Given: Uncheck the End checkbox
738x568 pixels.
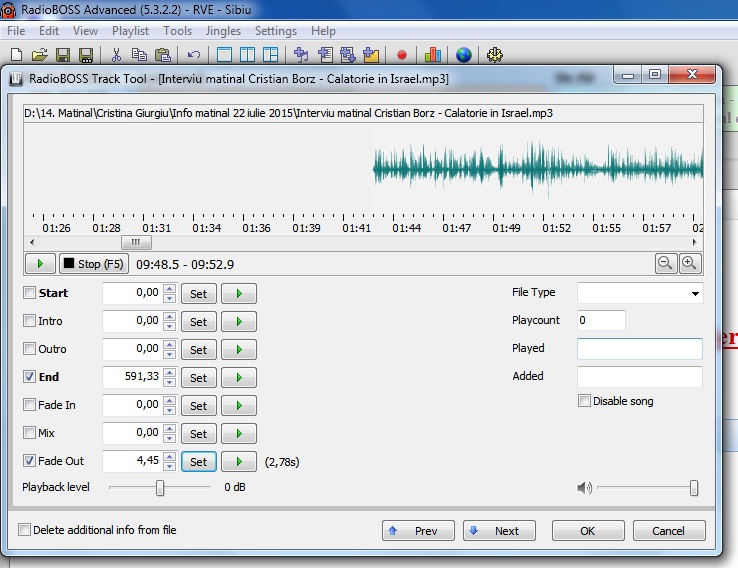Looking at the screenshot, I should pos(29,376).
